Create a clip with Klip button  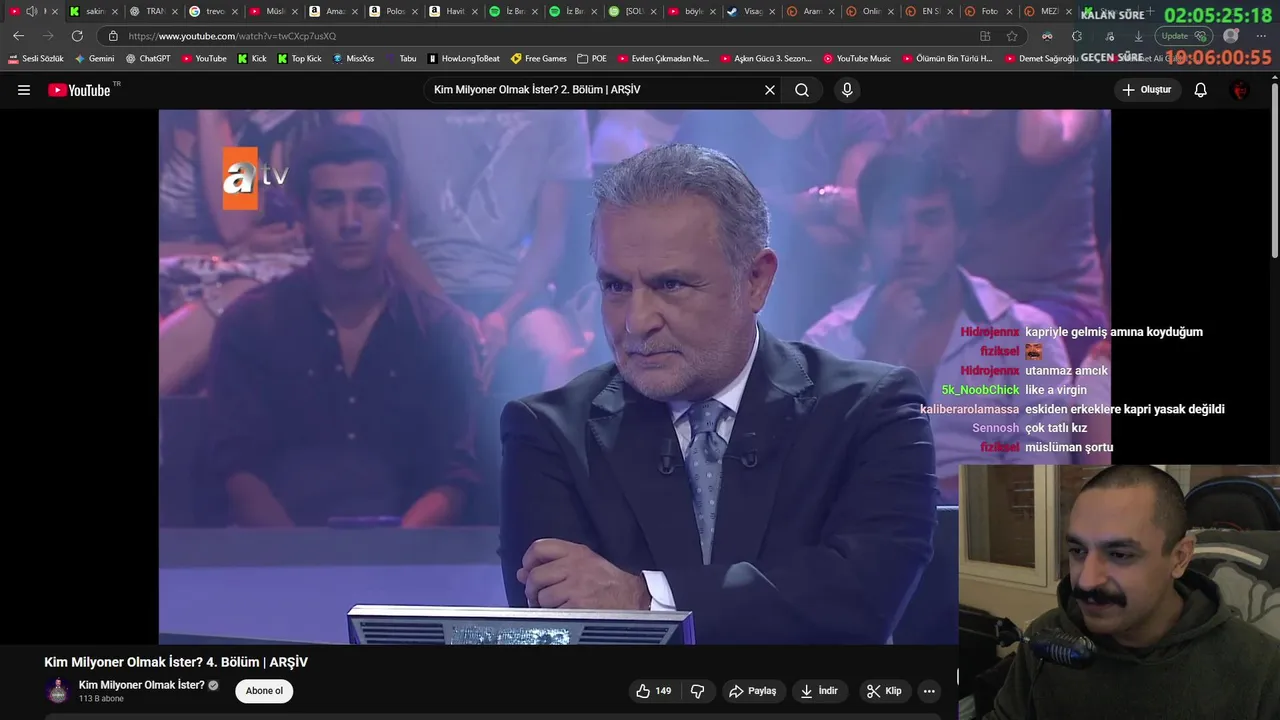point(884,691)
